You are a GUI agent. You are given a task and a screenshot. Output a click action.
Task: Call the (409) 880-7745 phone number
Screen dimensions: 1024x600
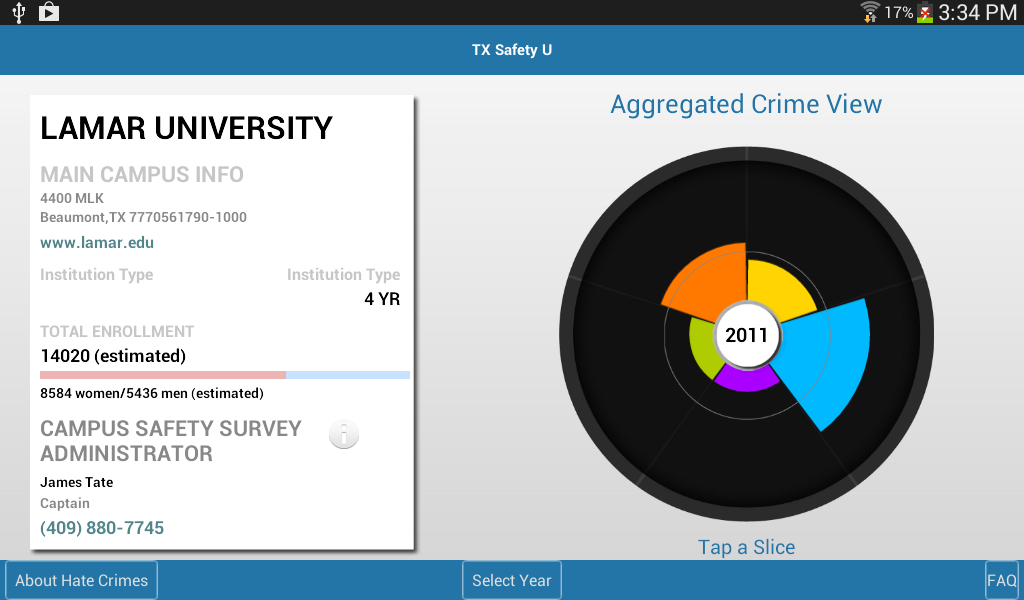102,528
